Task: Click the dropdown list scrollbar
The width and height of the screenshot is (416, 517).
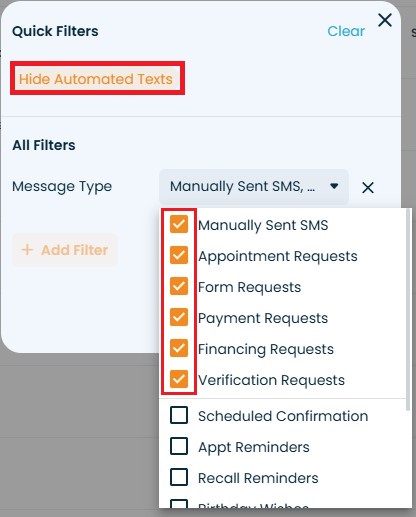Action: coord(408,310)
